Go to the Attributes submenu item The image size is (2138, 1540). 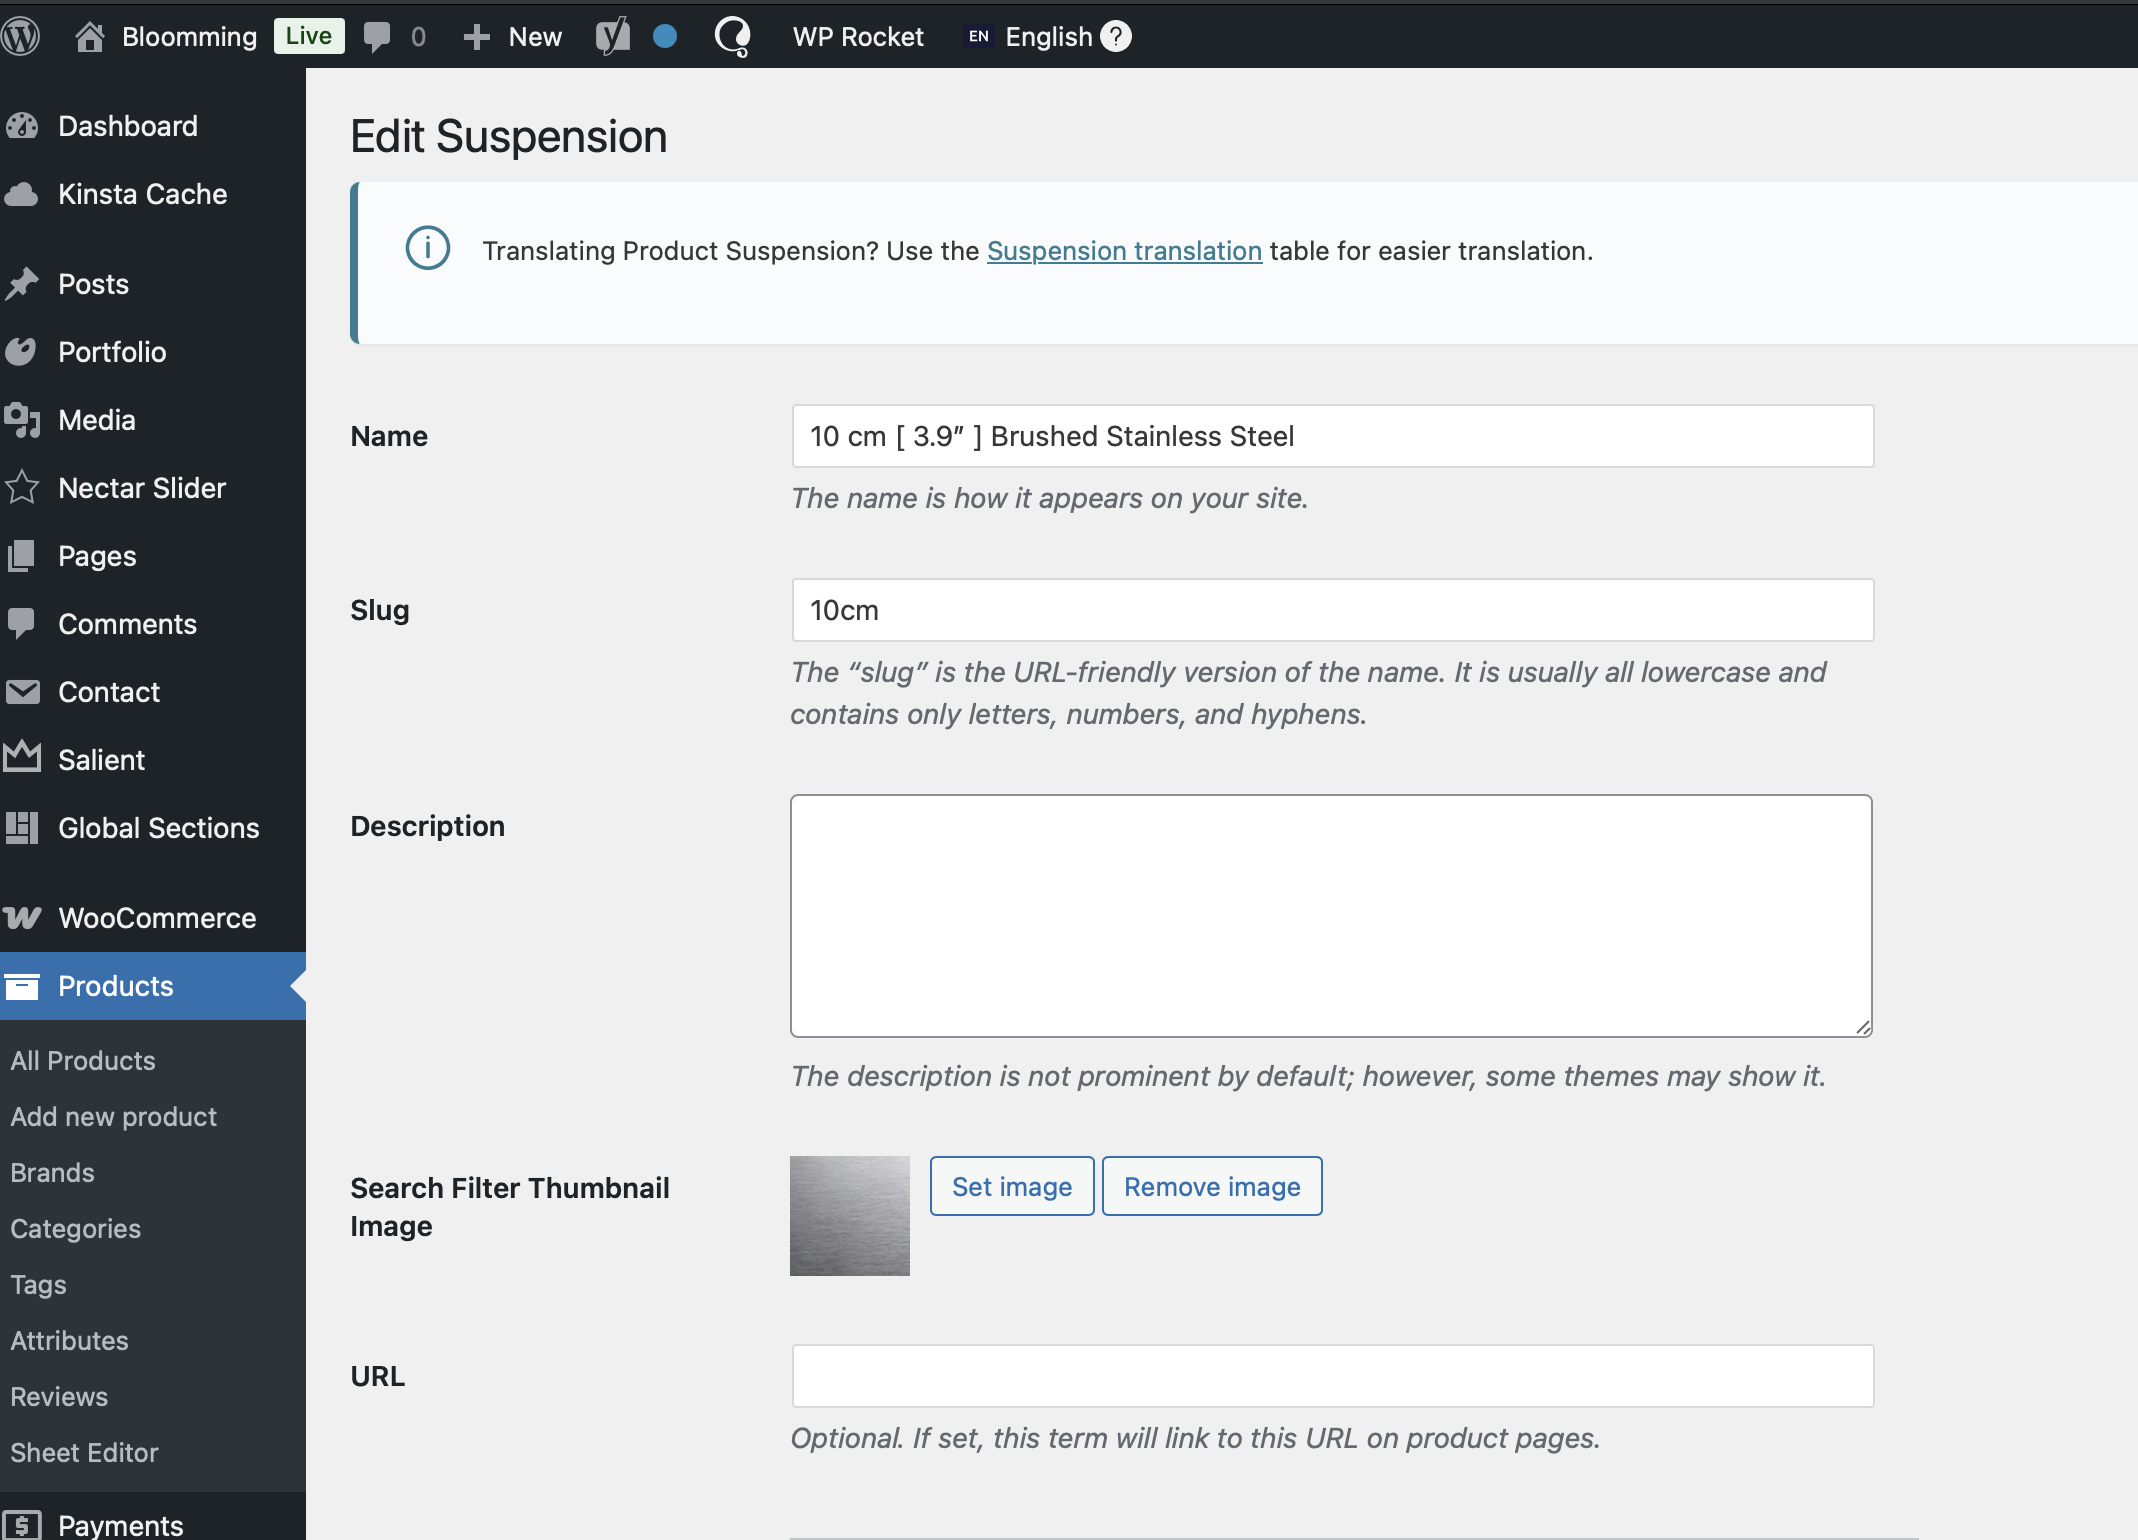tap(69, 1341)
